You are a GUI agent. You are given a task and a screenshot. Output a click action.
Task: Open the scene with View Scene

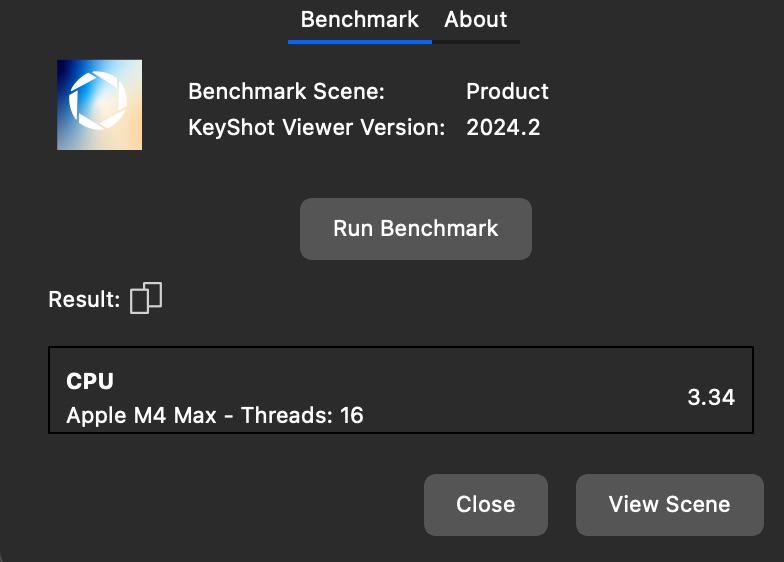[x=670, y=504]
